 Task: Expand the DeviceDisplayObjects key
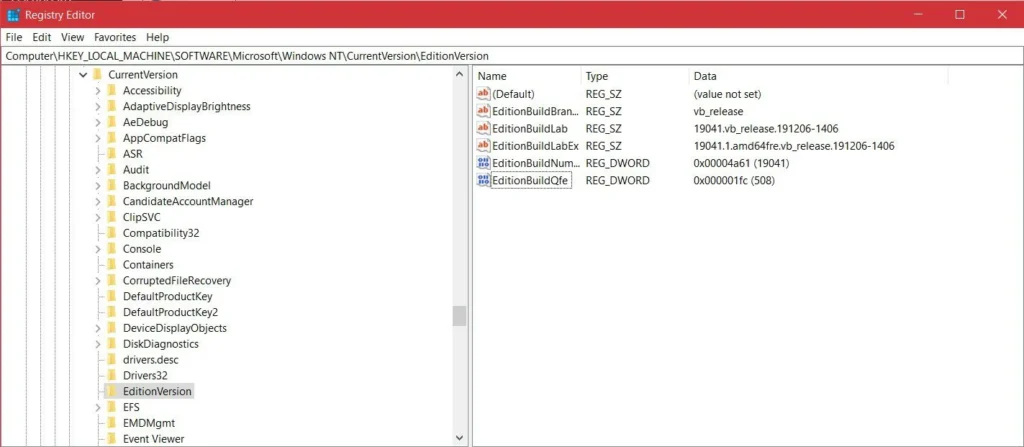97,328
